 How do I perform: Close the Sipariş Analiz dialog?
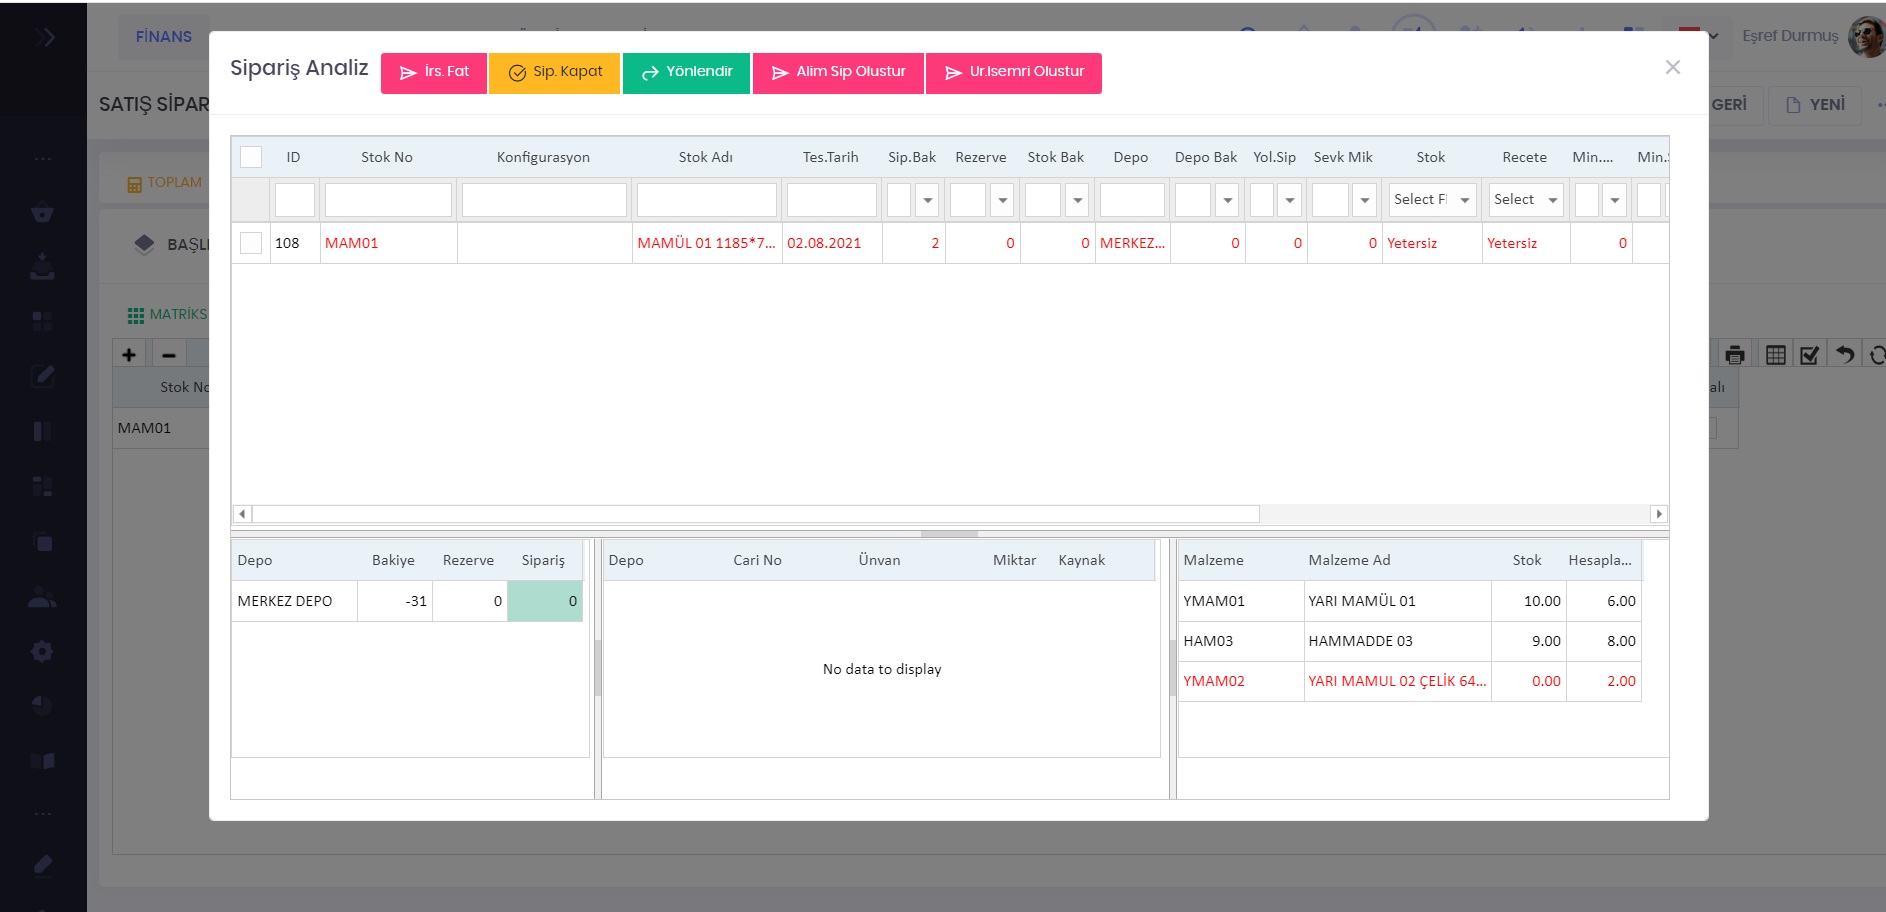(x=1672, y=68)
